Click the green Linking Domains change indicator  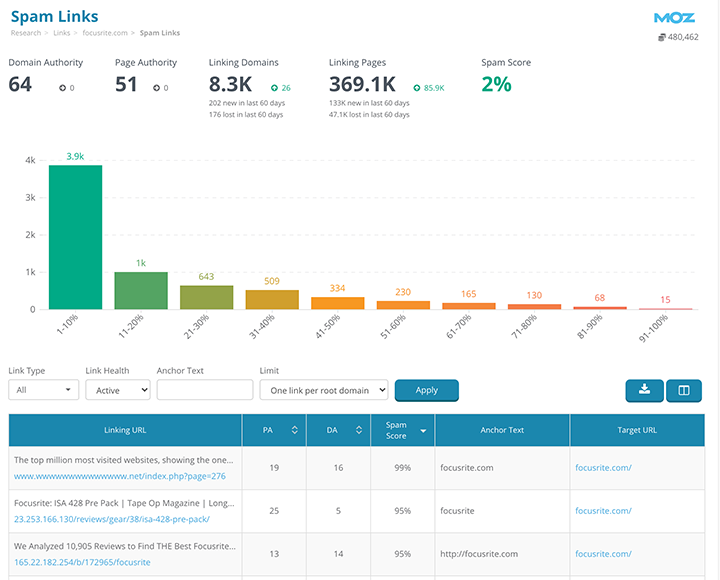tap(280, 88)
